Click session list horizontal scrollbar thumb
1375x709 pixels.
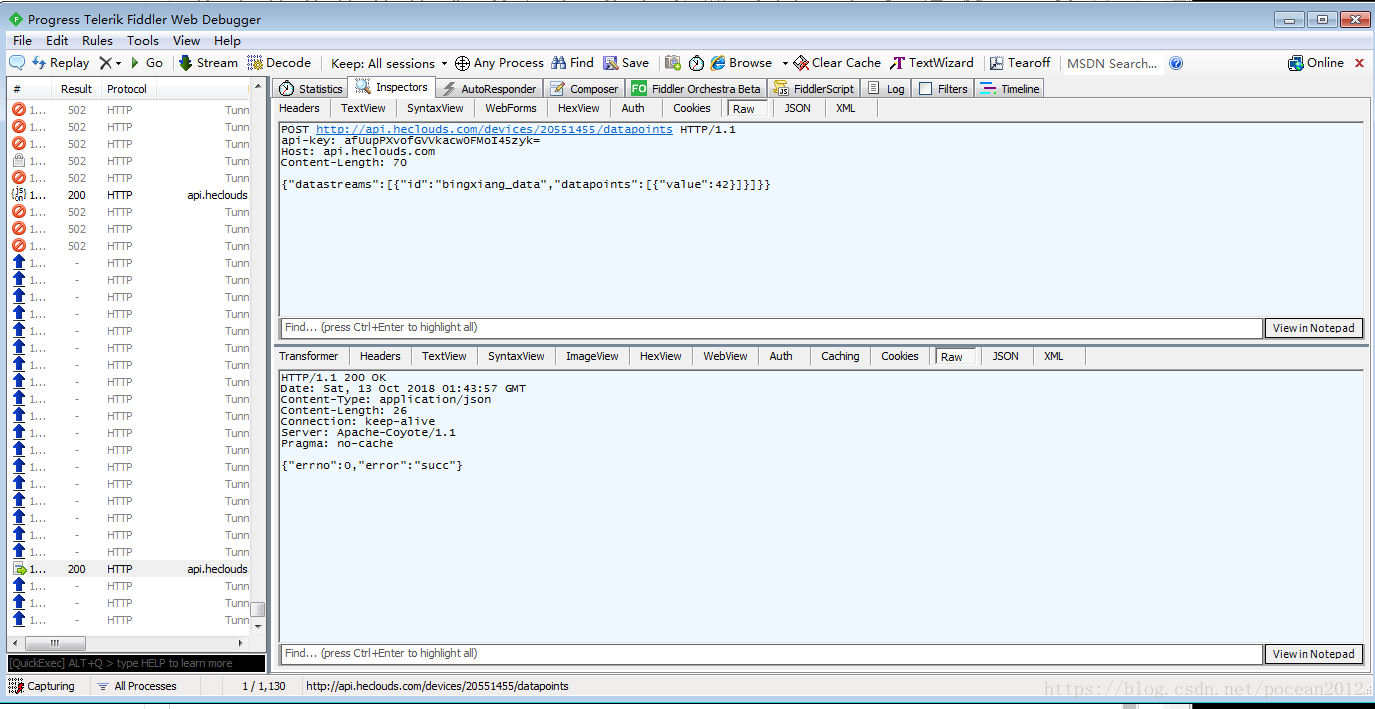coord(55,643)
